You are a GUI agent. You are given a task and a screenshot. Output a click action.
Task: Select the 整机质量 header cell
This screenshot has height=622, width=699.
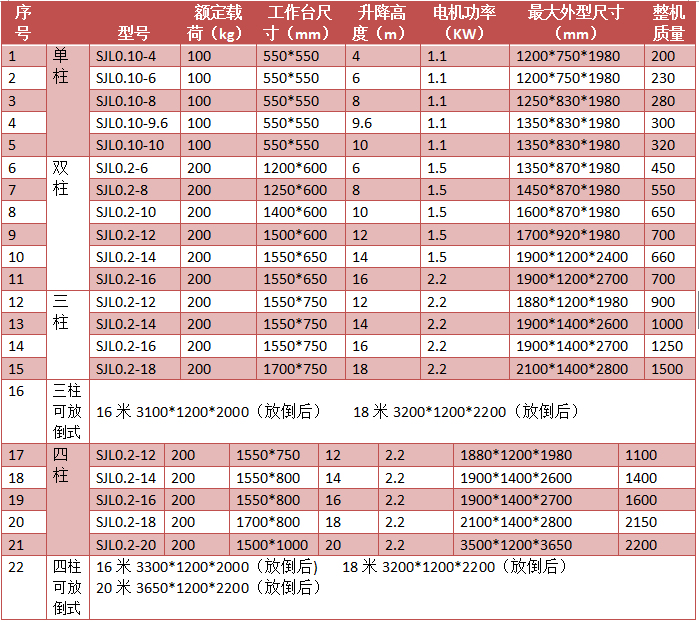click(x=669, y=22)
